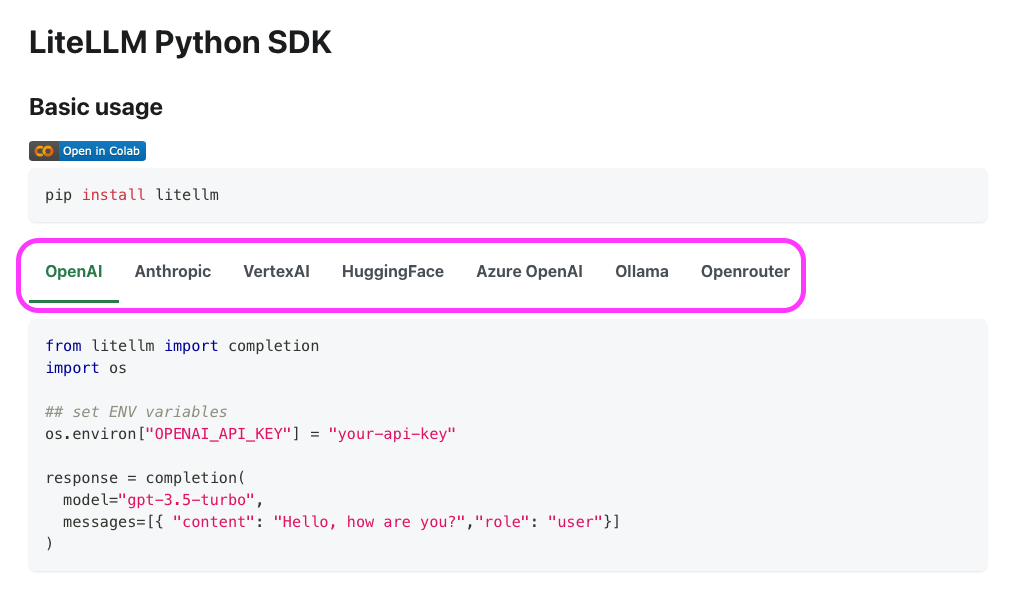Switch to the Anthropic tab

173,271
